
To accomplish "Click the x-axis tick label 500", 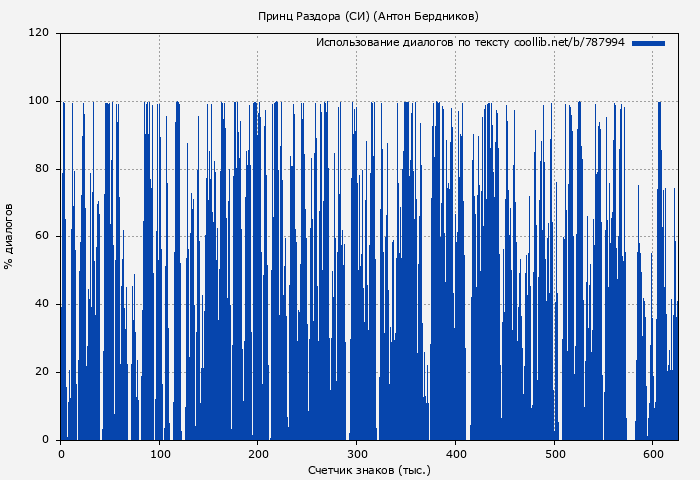I will (x=554, y=454).
